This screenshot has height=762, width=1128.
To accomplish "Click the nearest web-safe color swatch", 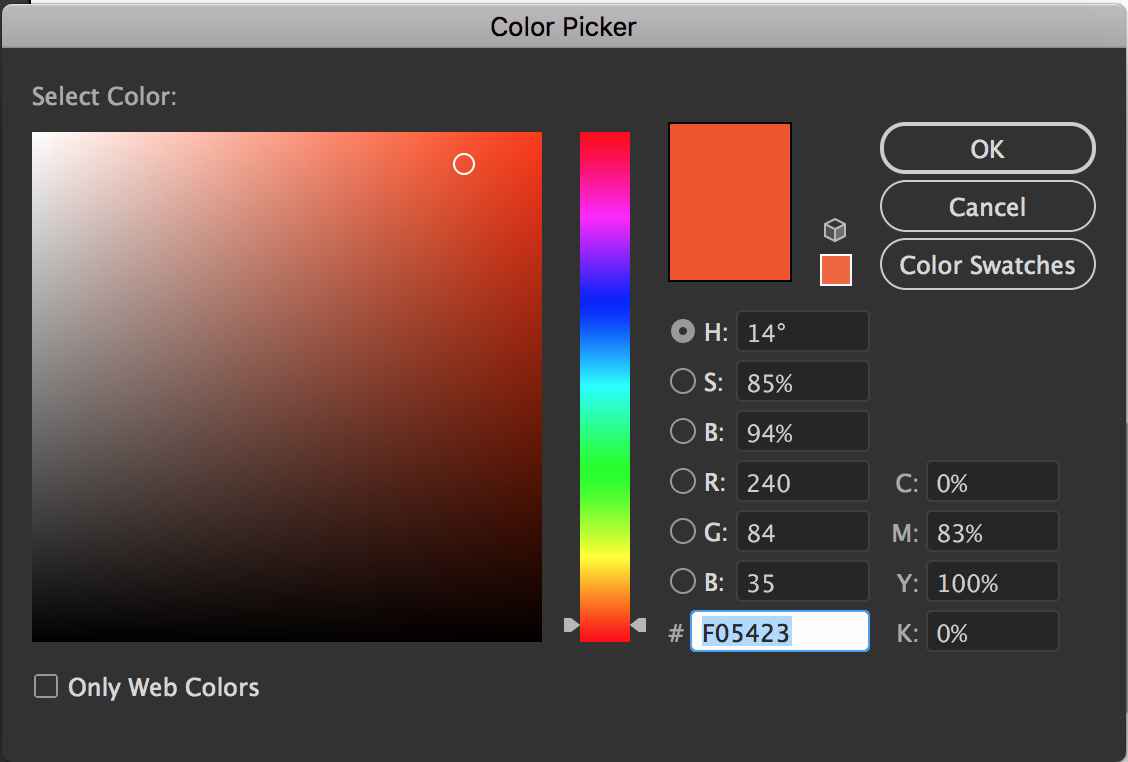I will coord(835,270).
